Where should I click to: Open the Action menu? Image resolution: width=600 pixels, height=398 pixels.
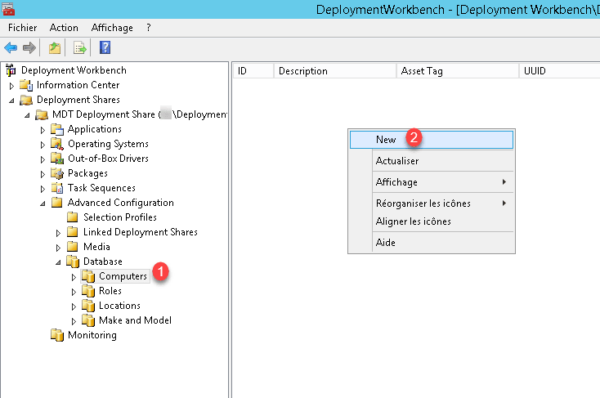click(x=64, y=28)
